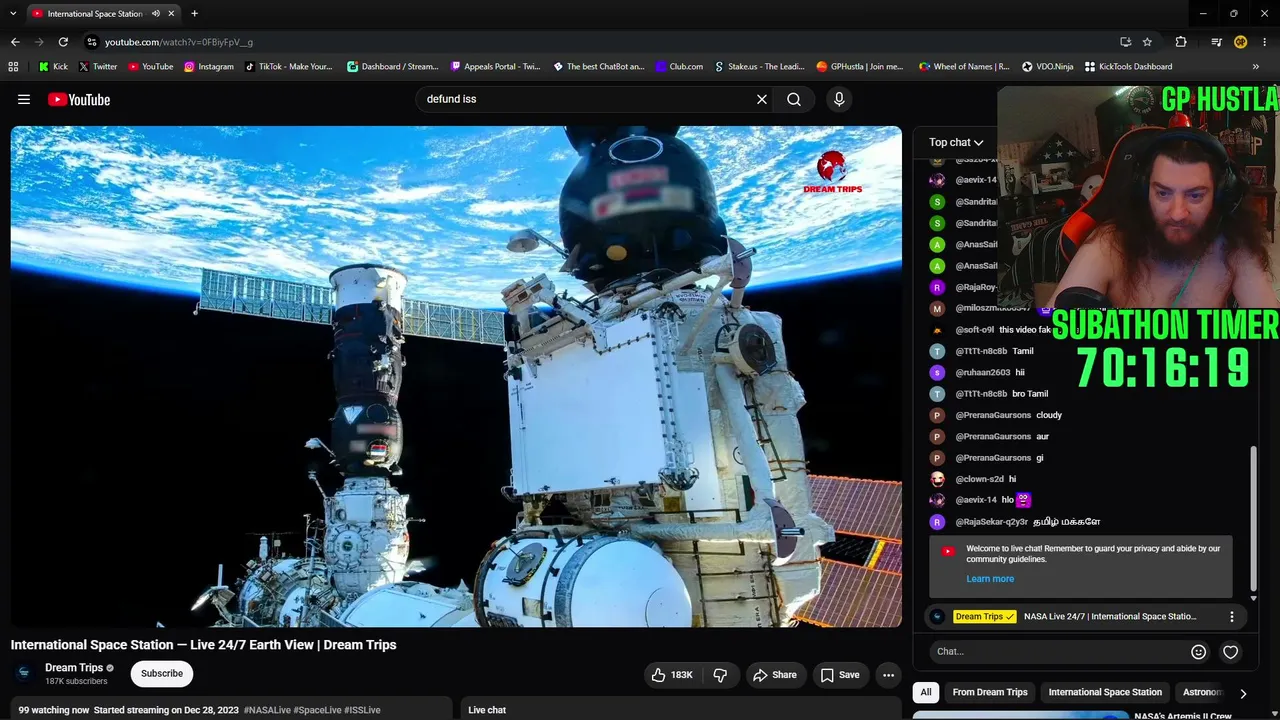The height and width of the screenshot is (720, 1280).
Task: Send a heart reaction in chat
Action: tap(1231, 652)
